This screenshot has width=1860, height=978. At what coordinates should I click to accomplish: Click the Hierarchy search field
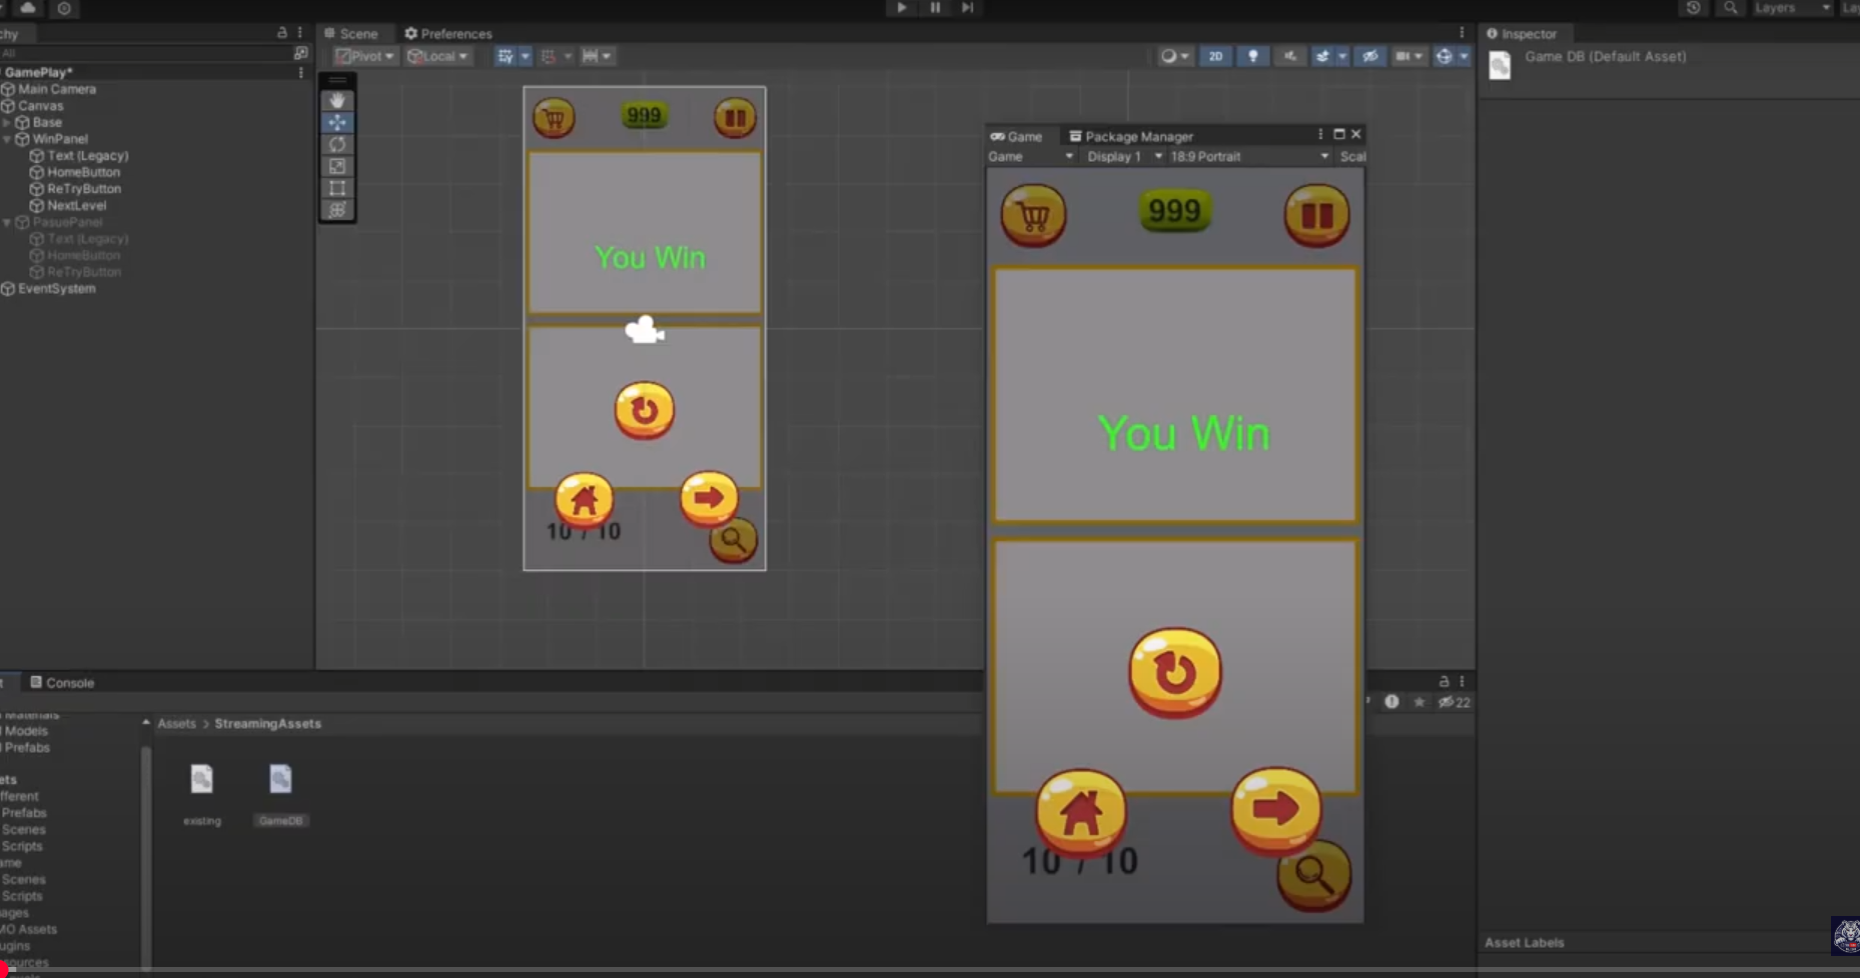[145, 53]
